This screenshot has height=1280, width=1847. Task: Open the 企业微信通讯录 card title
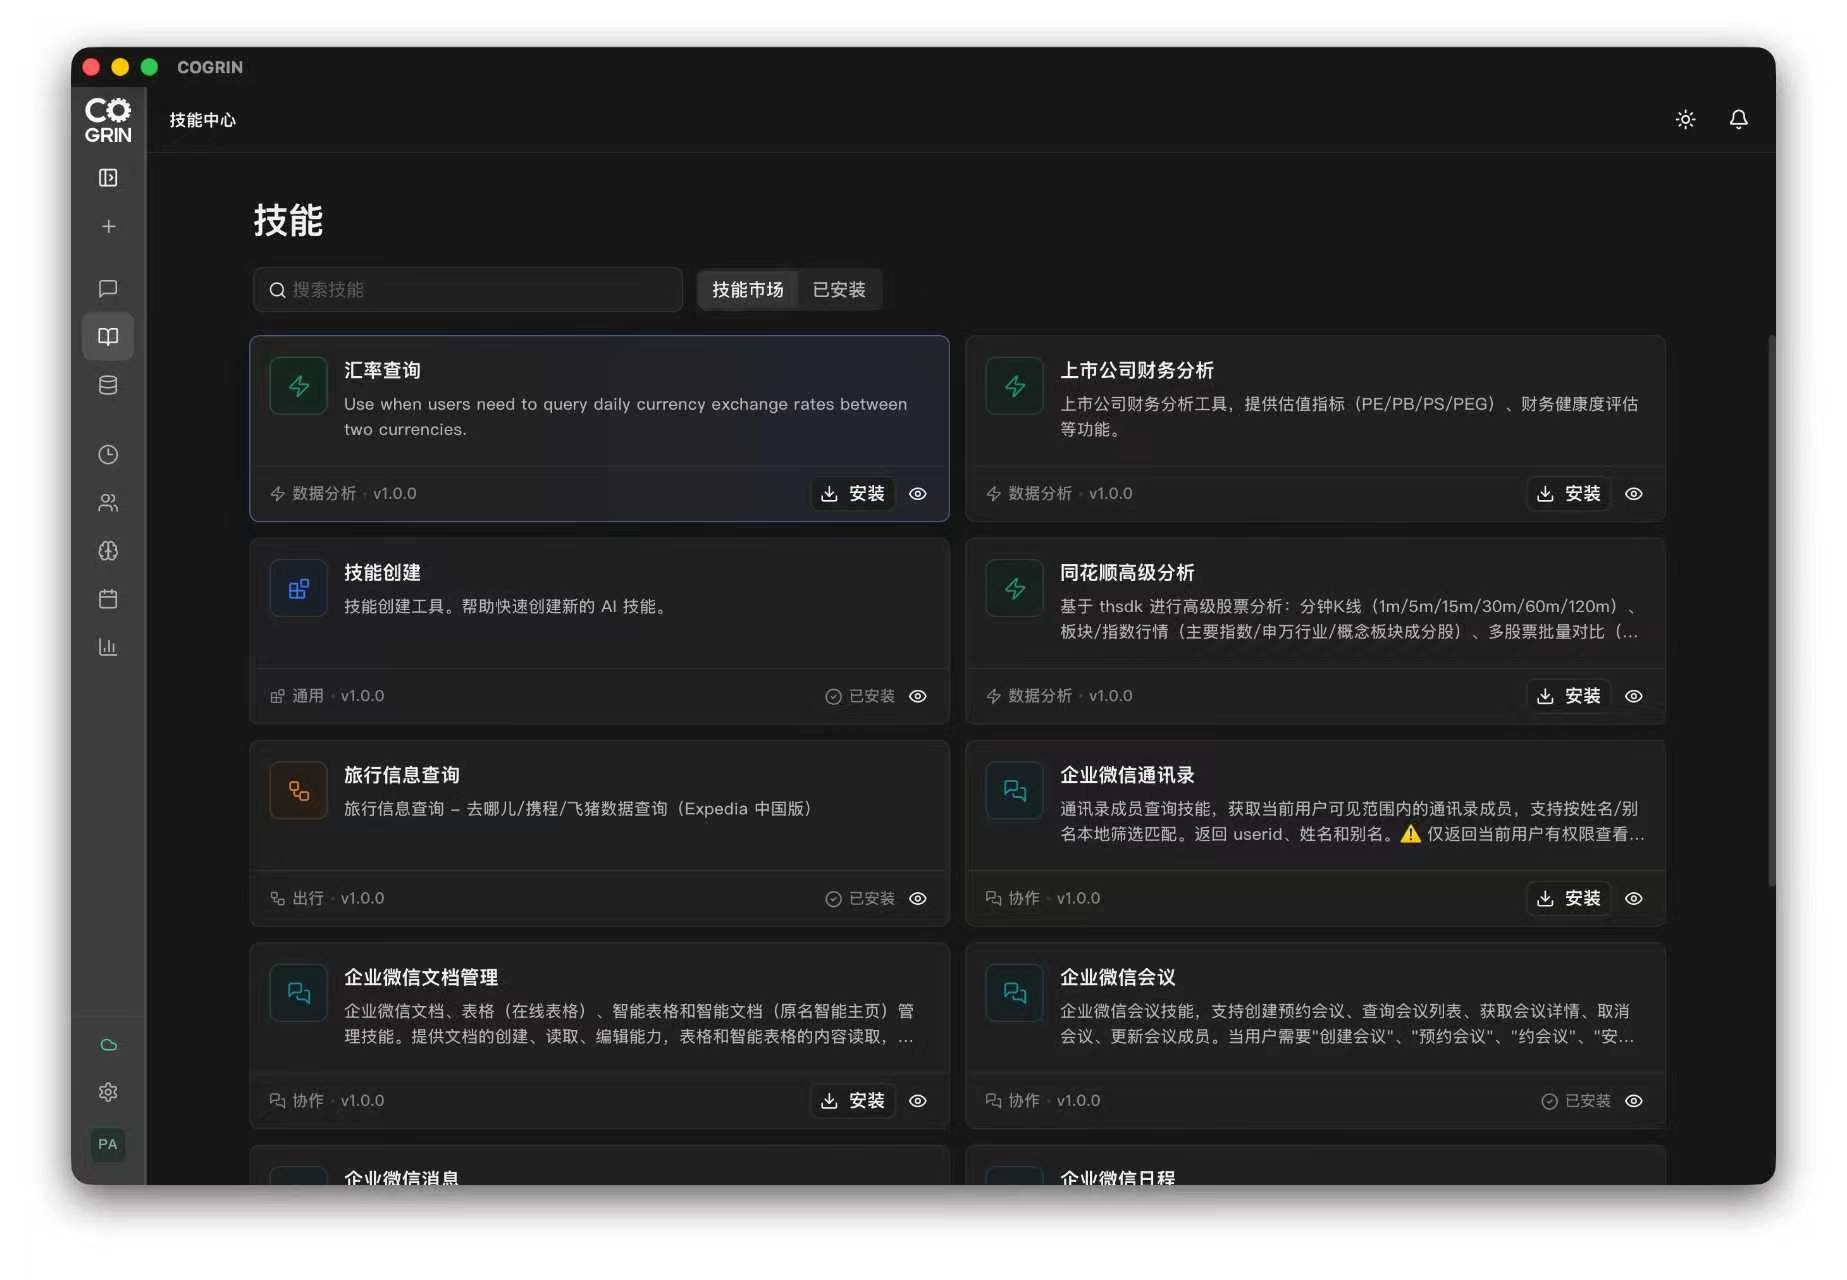point(1127,775)
